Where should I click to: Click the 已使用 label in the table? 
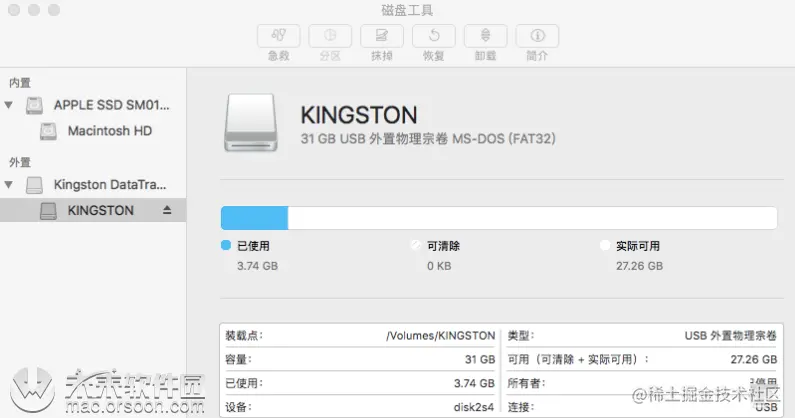pyautogui.click(x=244, y=383)
